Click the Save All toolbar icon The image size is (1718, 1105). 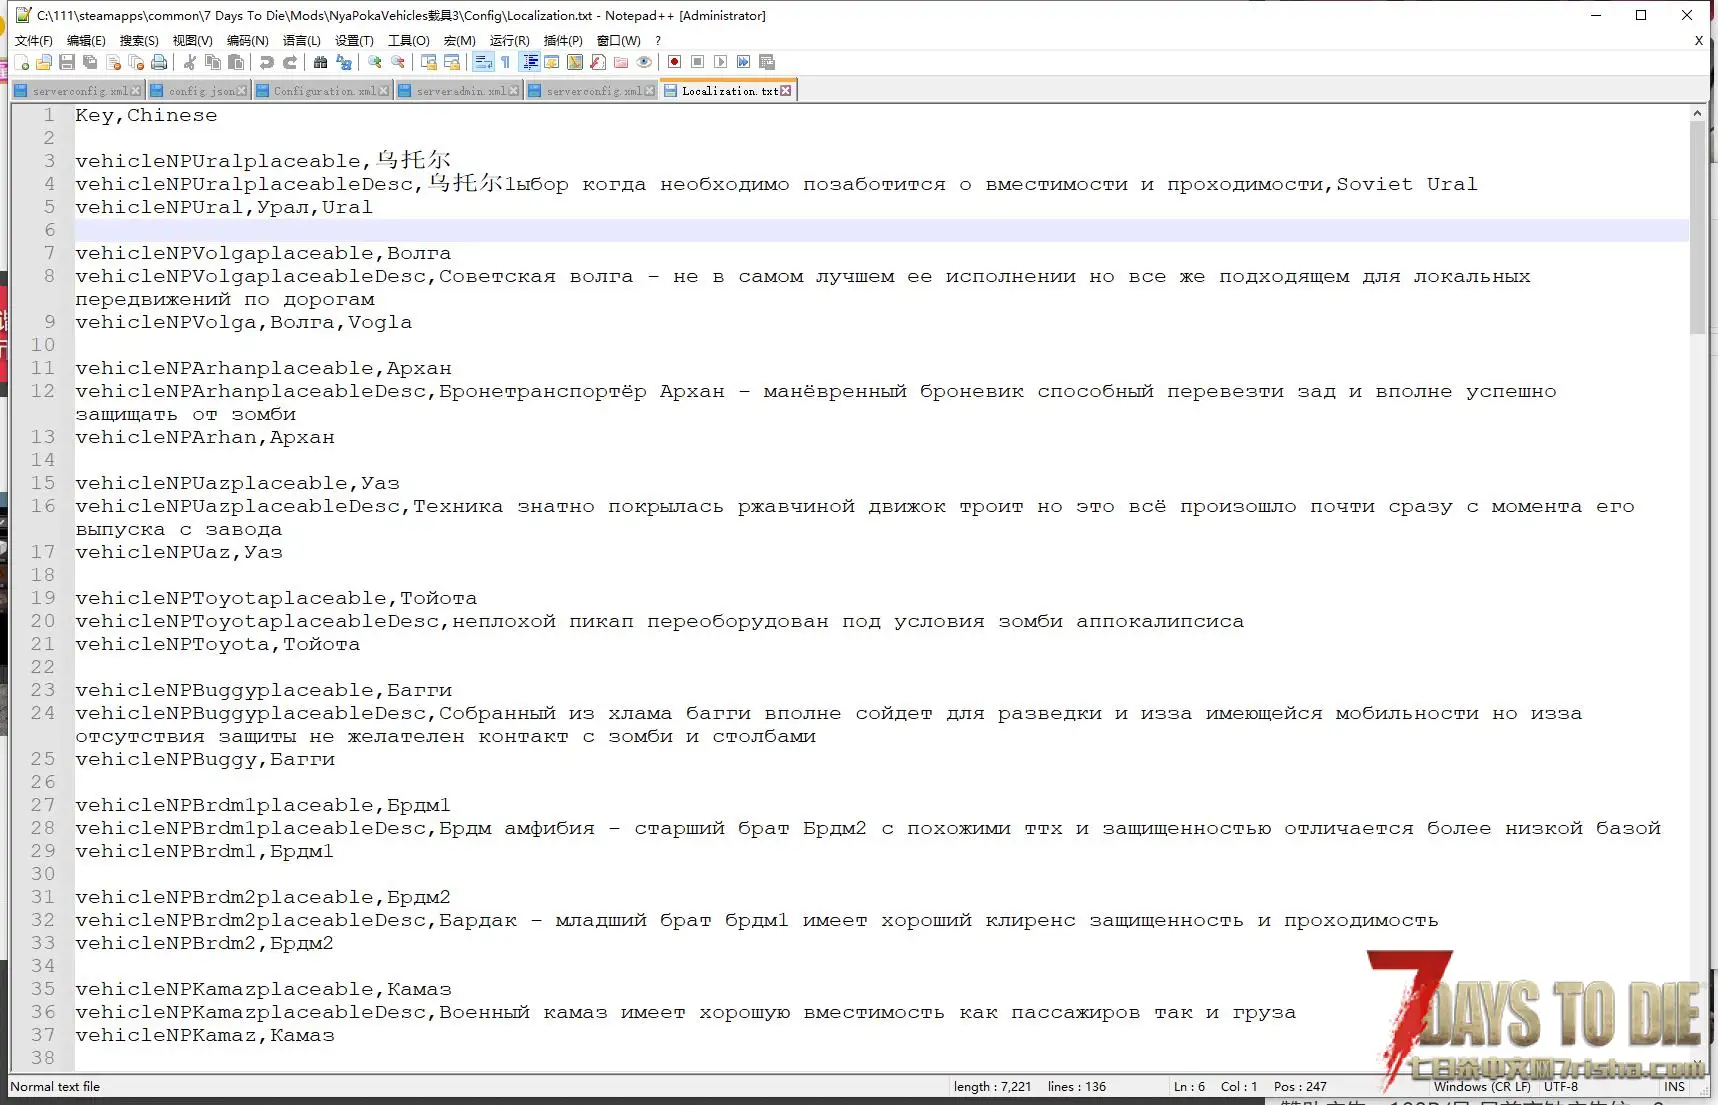tap(90, 62)
